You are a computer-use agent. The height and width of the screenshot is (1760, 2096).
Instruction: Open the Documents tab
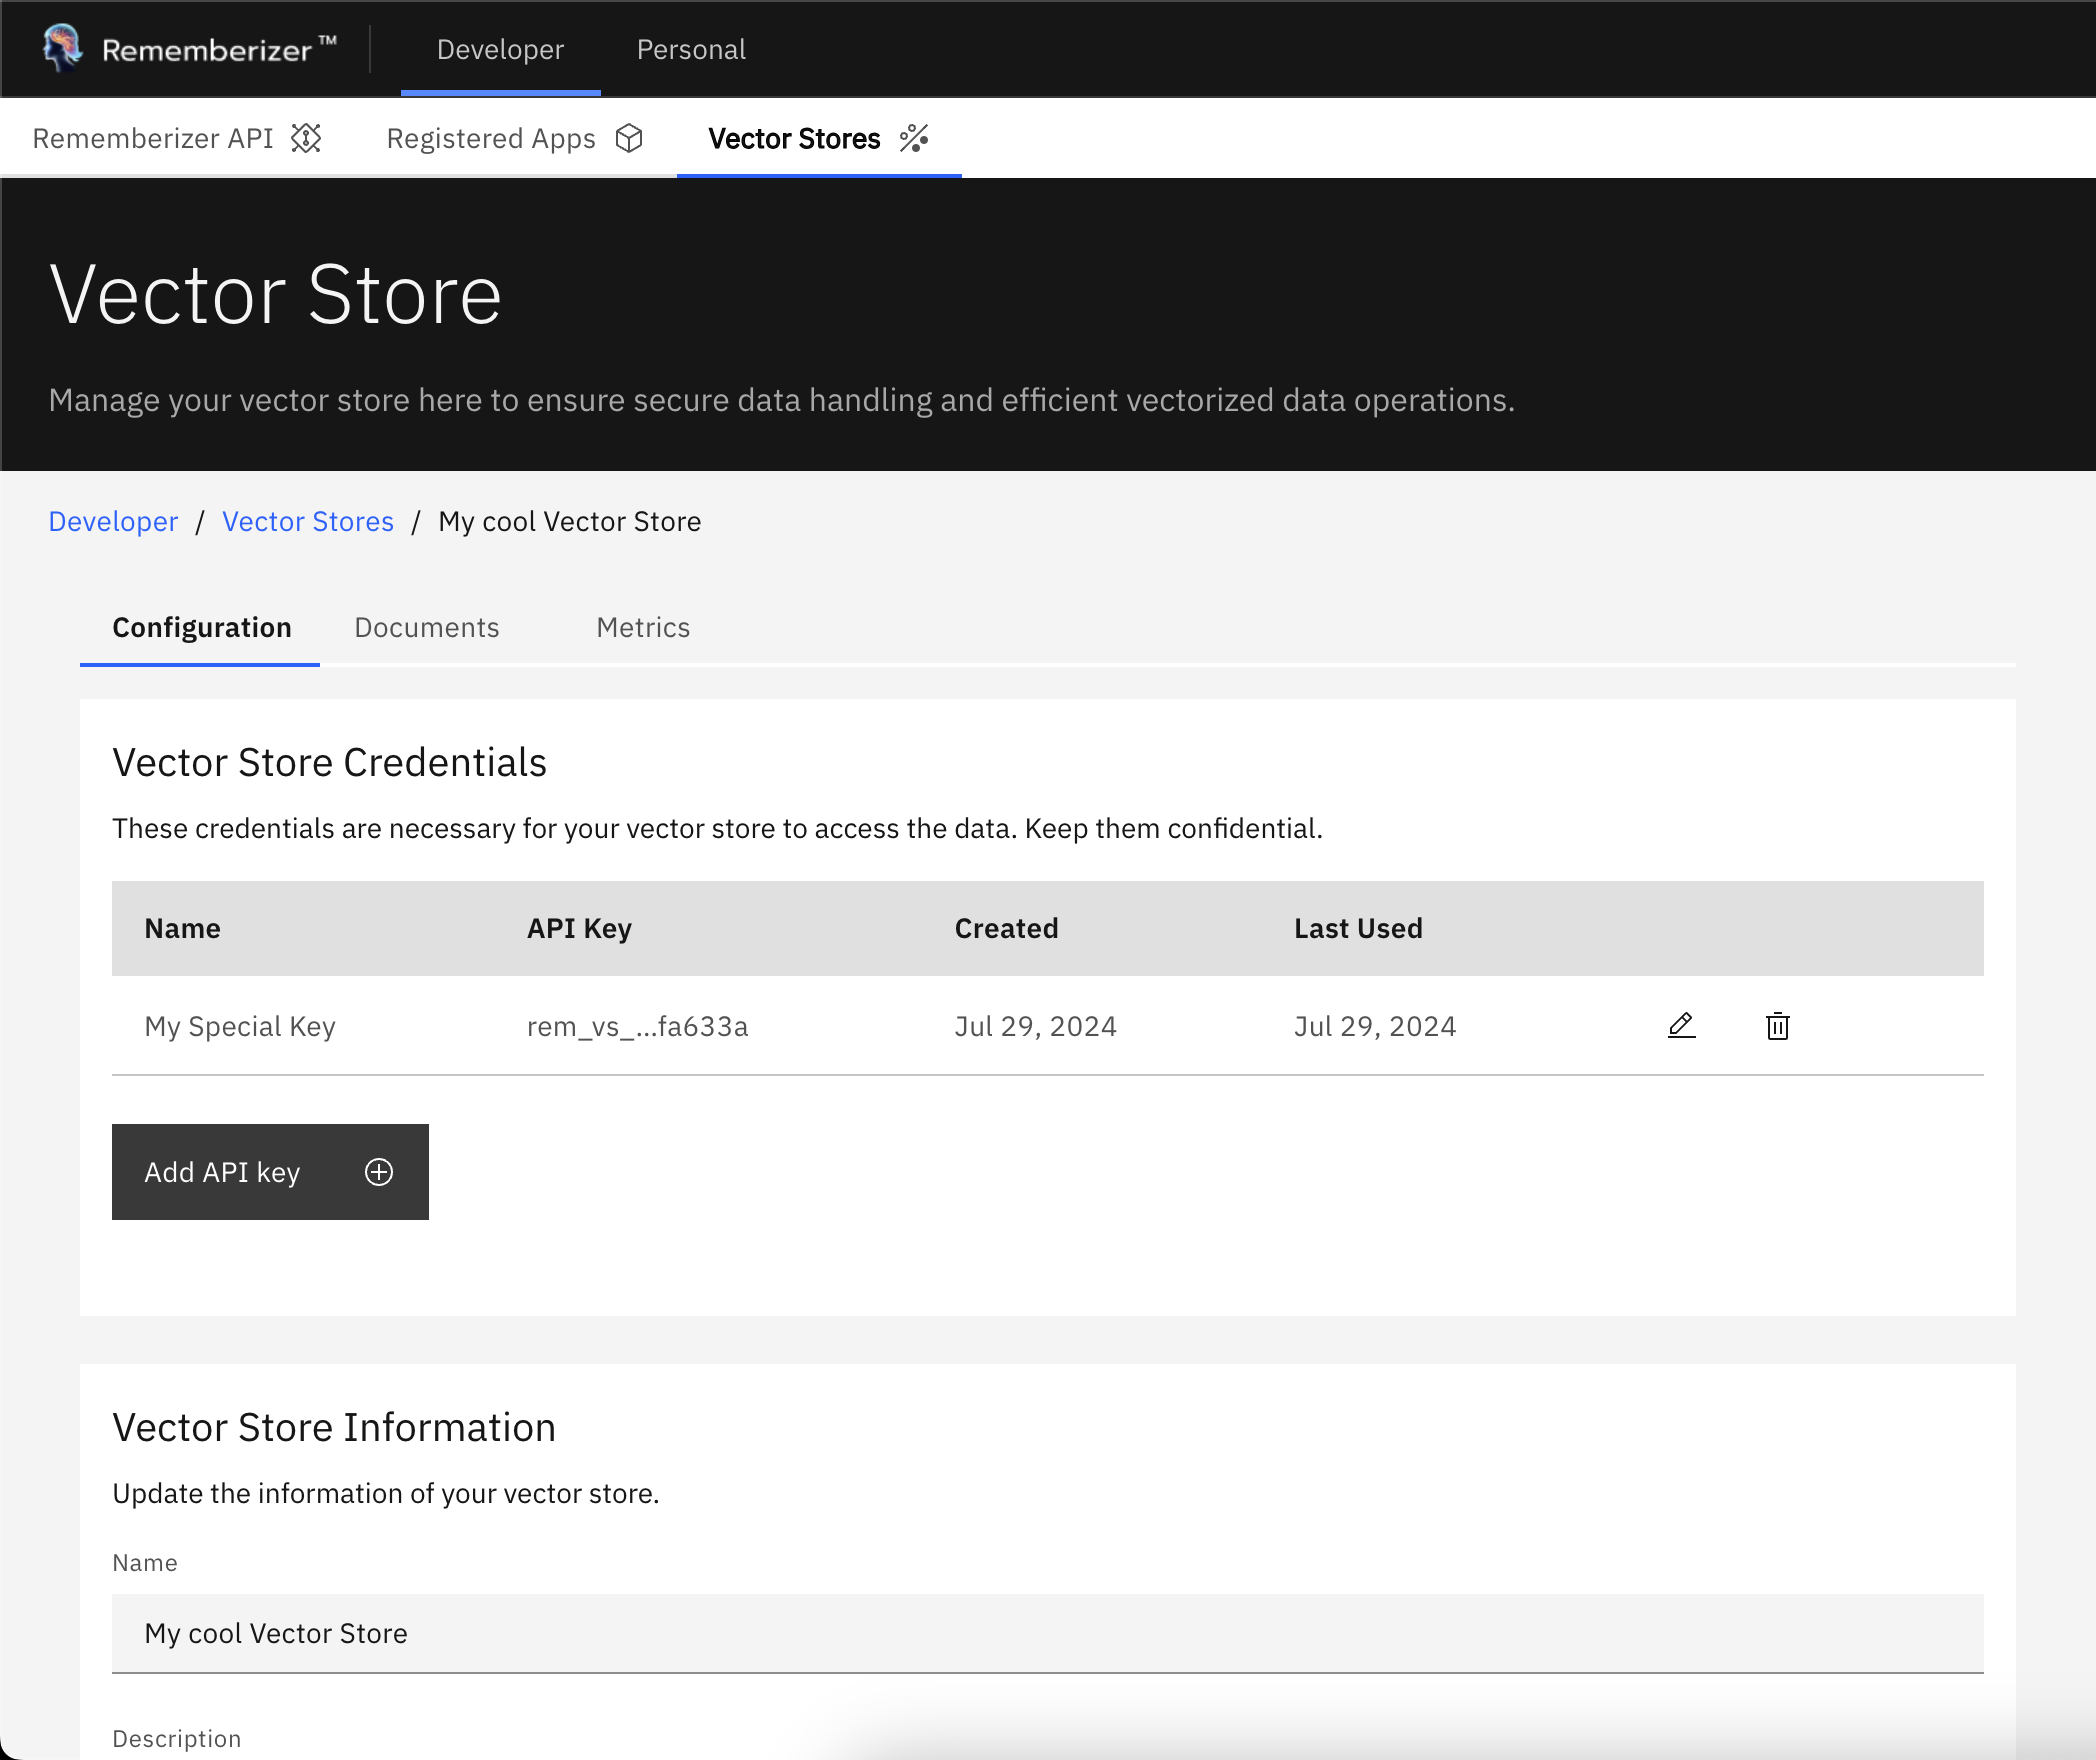pos(426,627)
